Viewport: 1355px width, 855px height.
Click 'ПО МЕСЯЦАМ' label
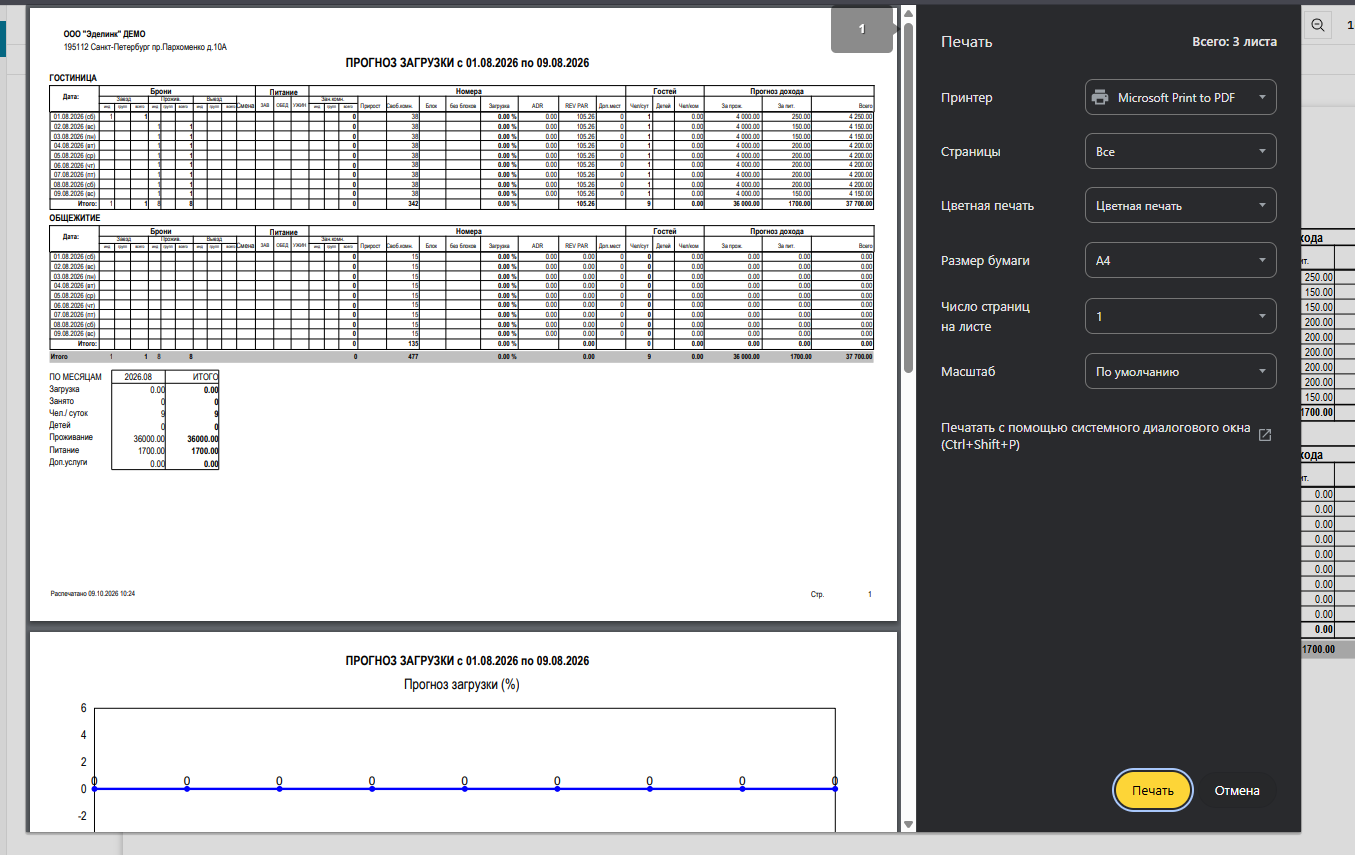[x=76, y=377]
